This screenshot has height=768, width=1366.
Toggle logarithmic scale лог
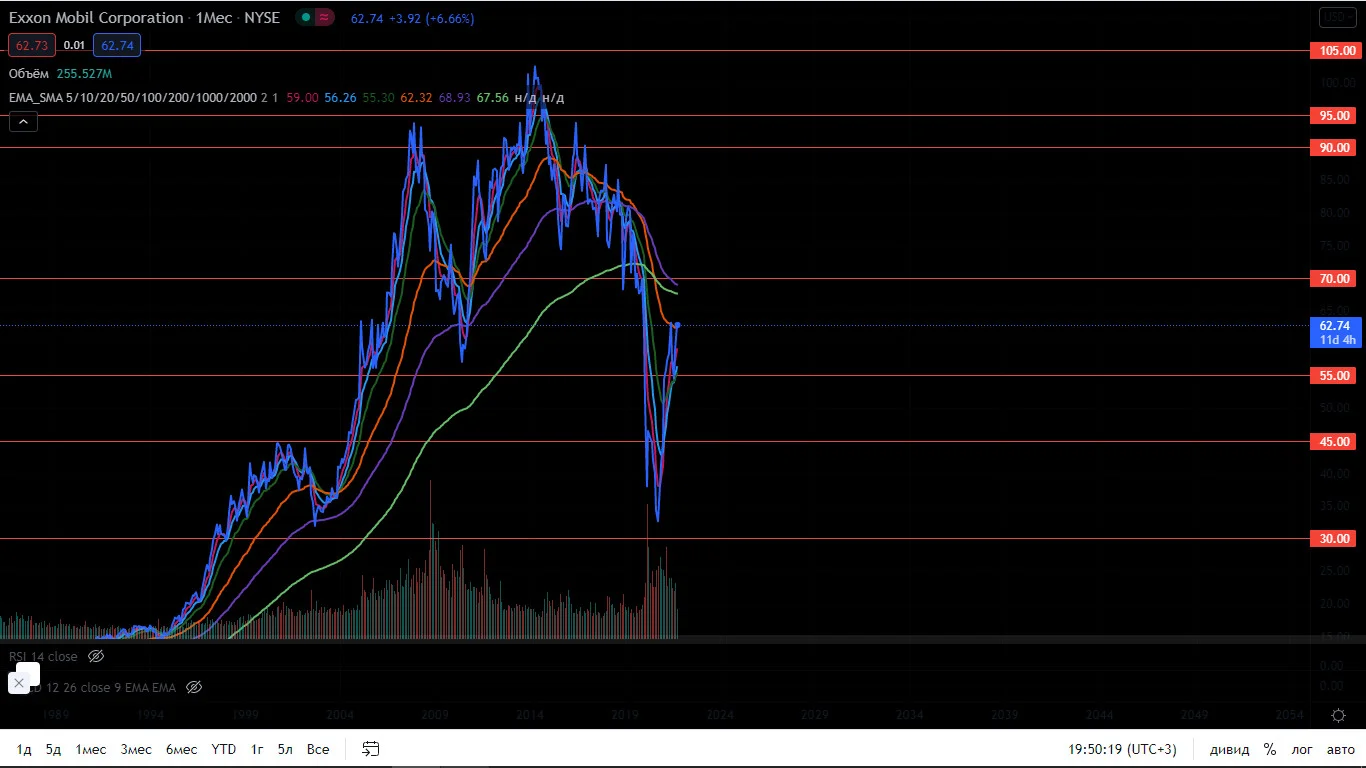tap(1302, 749)
